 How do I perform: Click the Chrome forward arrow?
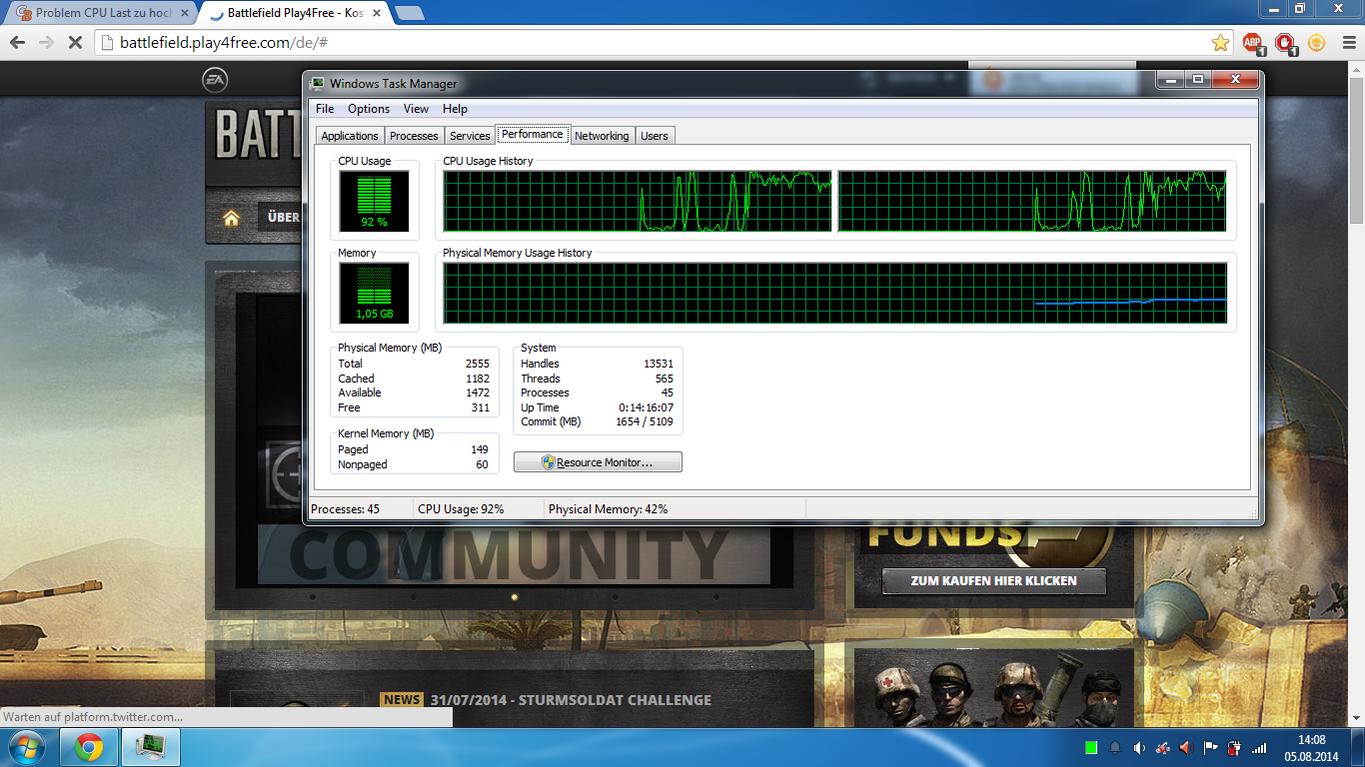point(46,43)
